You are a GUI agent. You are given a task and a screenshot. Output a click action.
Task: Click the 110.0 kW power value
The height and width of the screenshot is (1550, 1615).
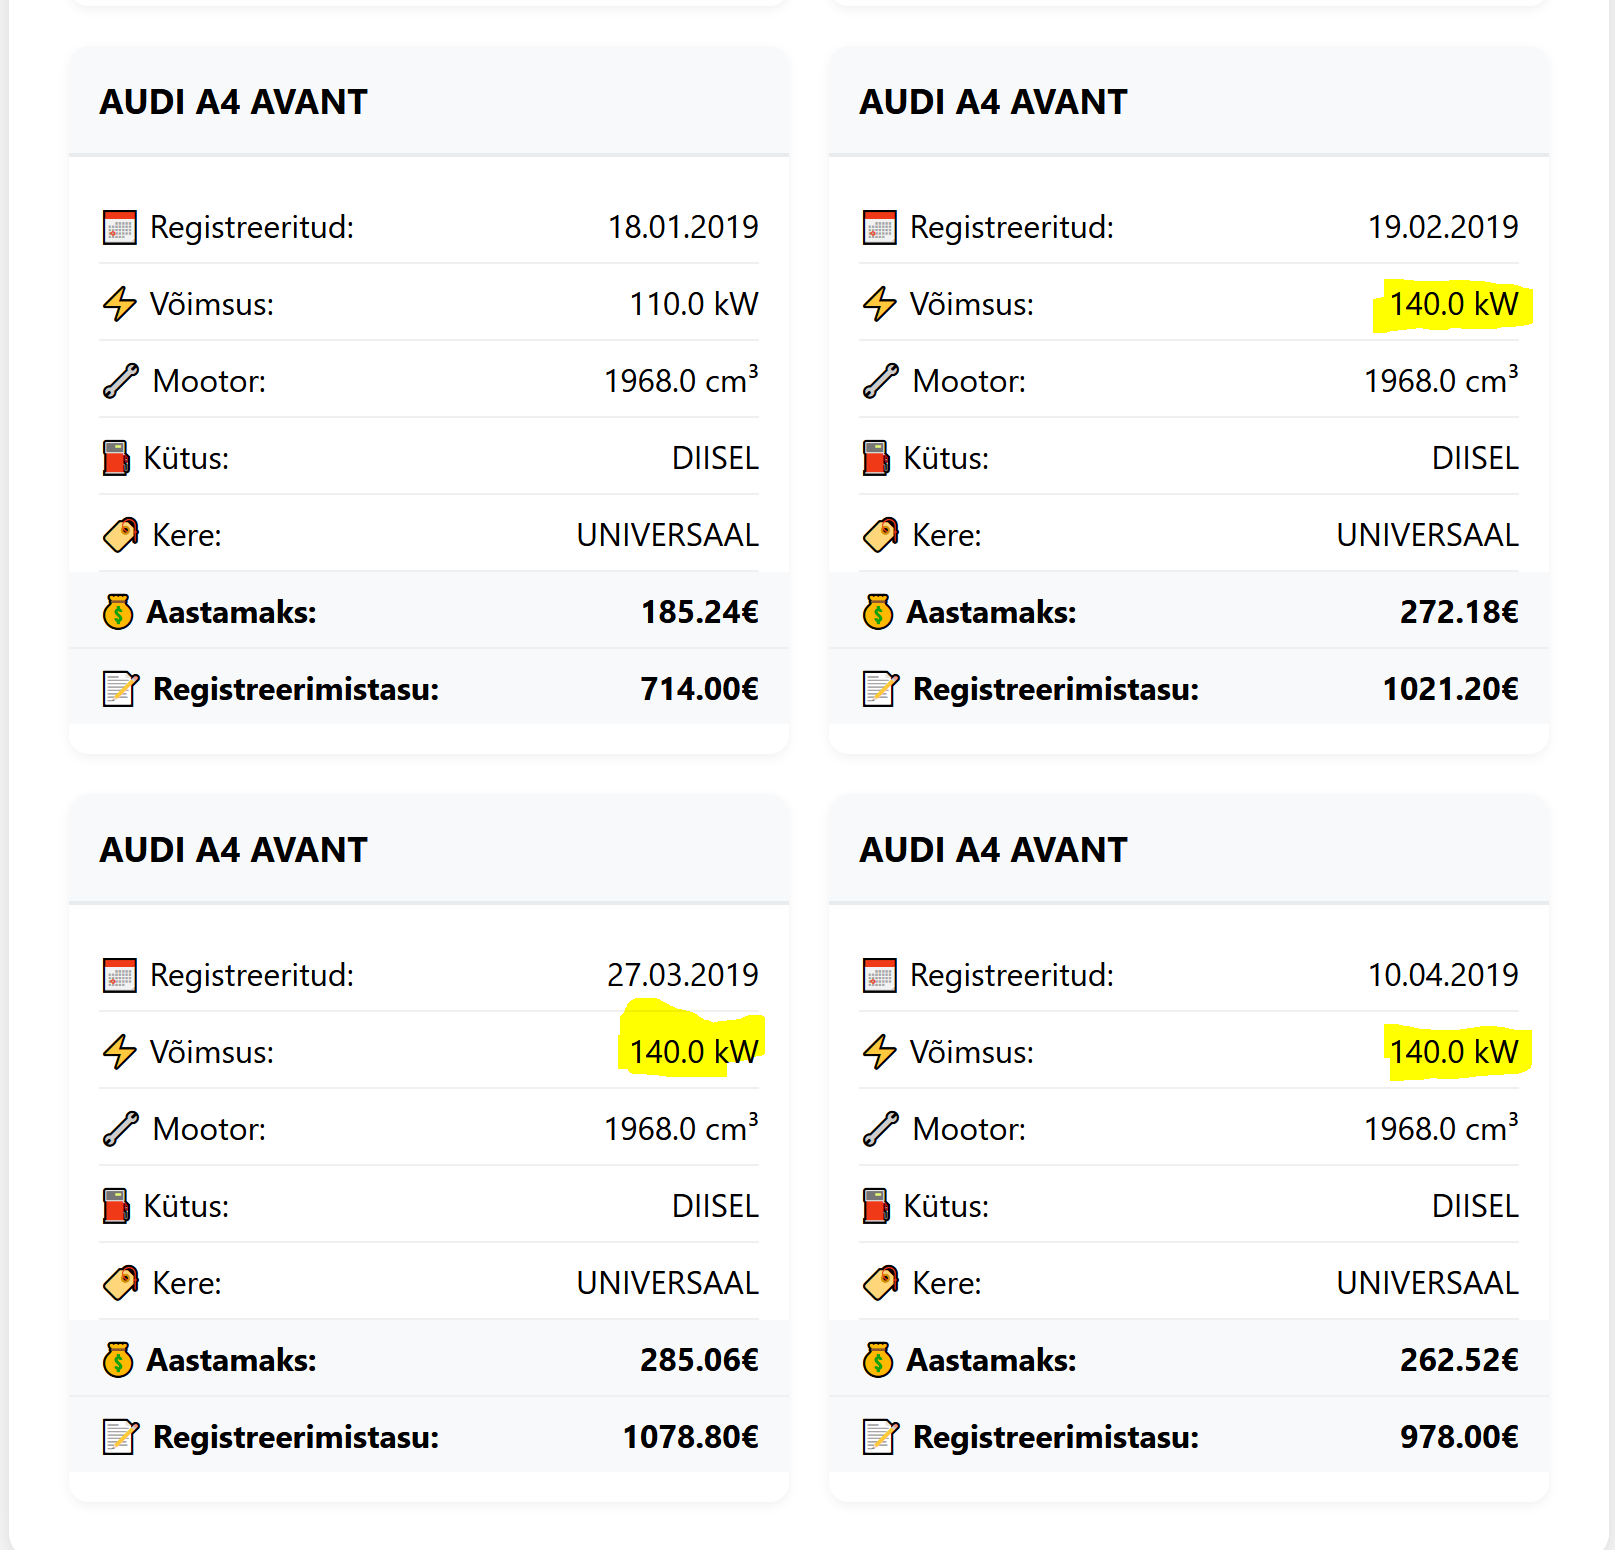pos(694,304)
